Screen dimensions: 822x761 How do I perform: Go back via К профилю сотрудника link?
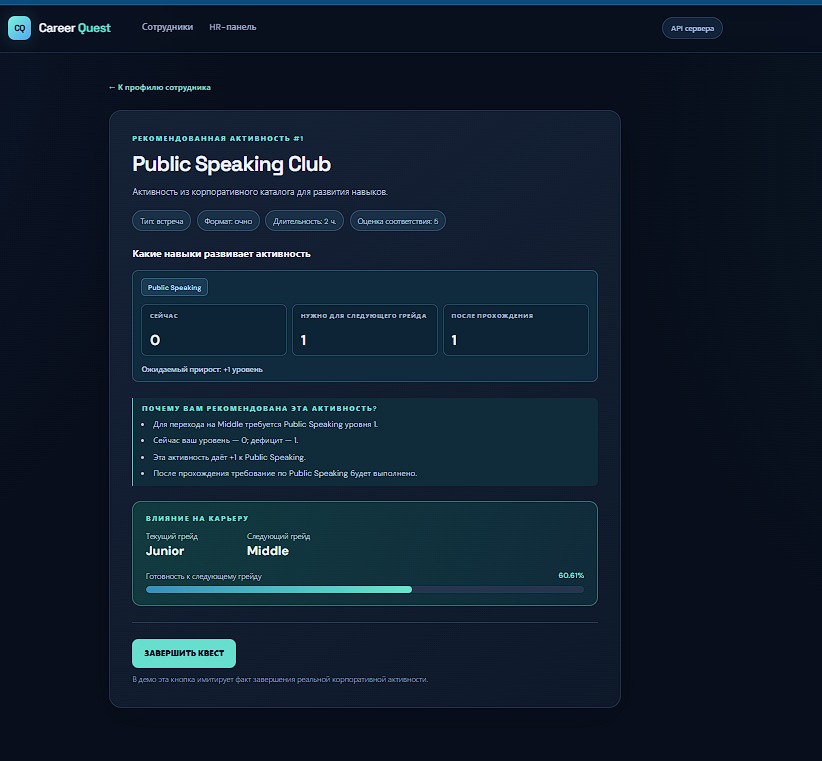click(159, 87)
